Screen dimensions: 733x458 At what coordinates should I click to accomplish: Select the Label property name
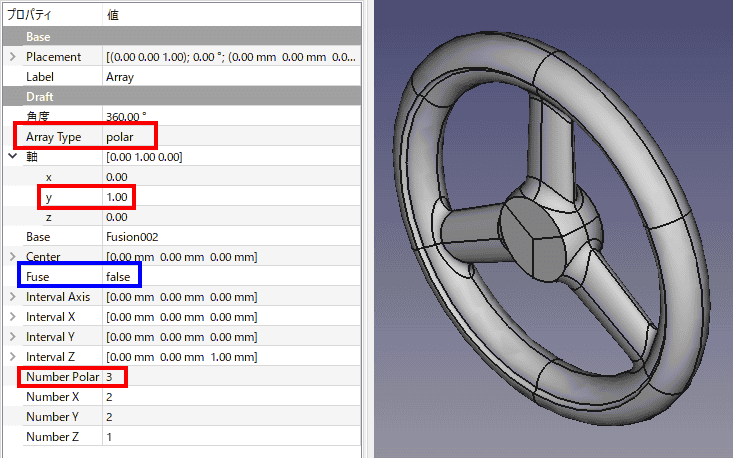click(40, 77)
